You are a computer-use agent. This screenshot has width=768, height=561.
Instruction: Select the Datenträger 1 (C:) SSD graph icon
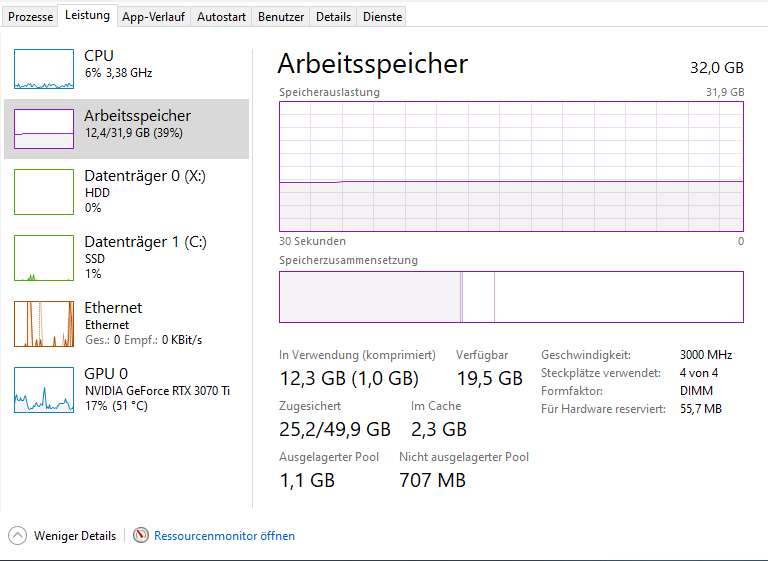point(44,258)
